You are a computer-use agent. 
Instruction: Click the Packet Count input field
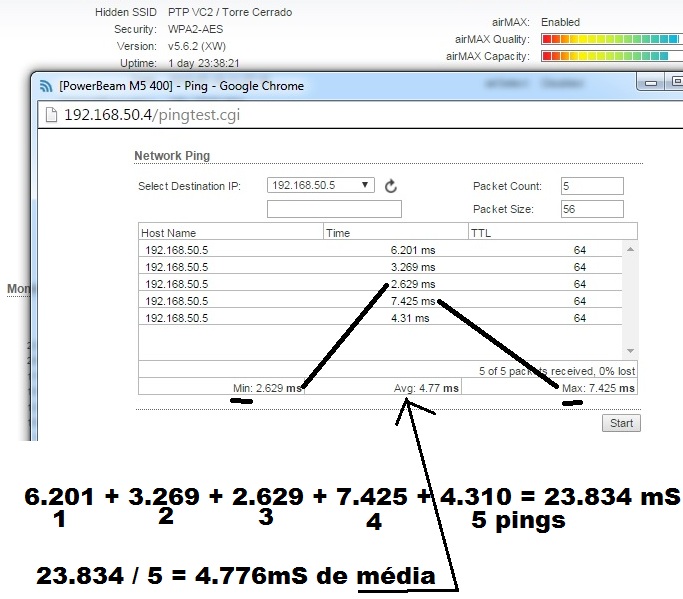coord(592,186)
